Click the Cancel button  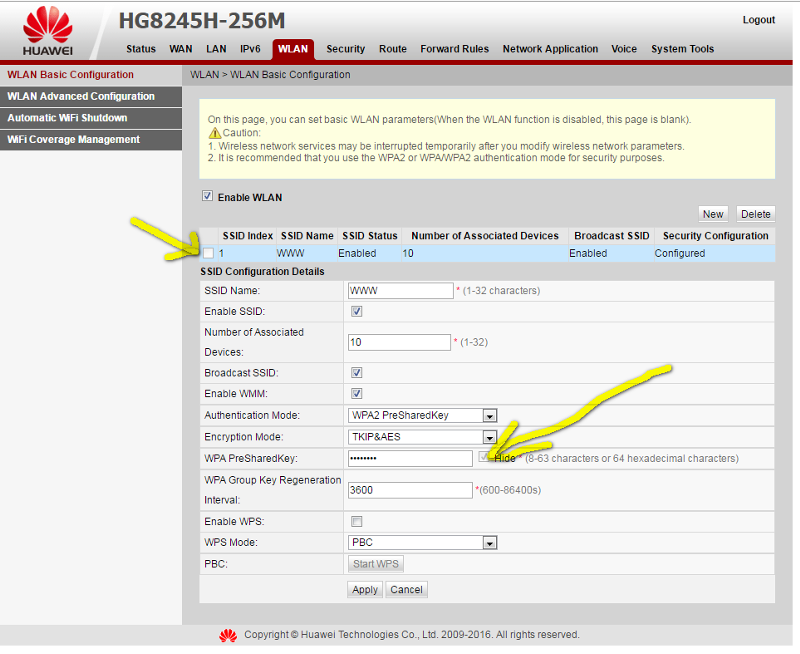pyautogui.click(x=406, y=590)
